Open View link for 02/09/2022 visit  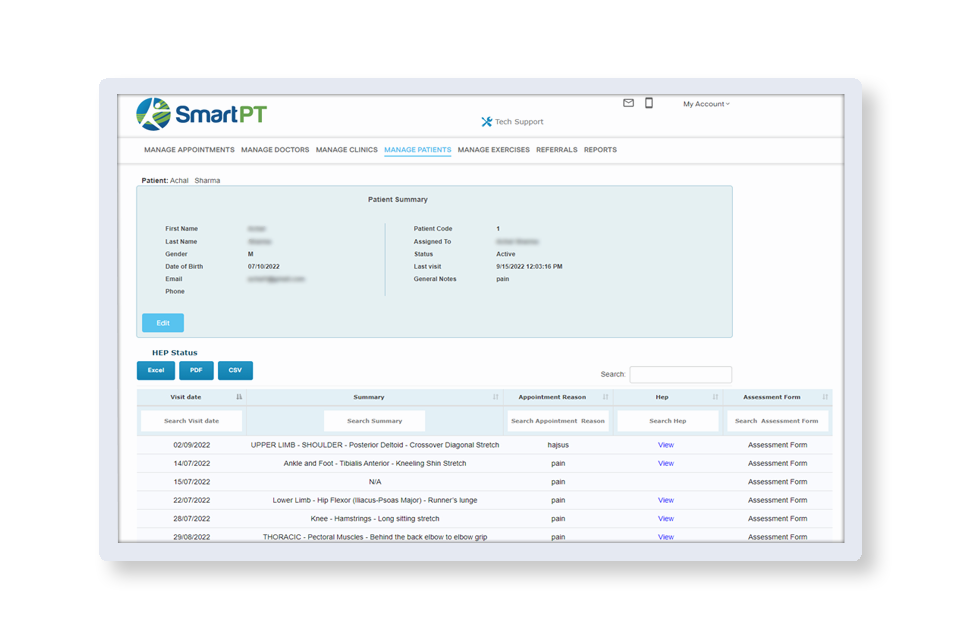[x=666, y=445]
